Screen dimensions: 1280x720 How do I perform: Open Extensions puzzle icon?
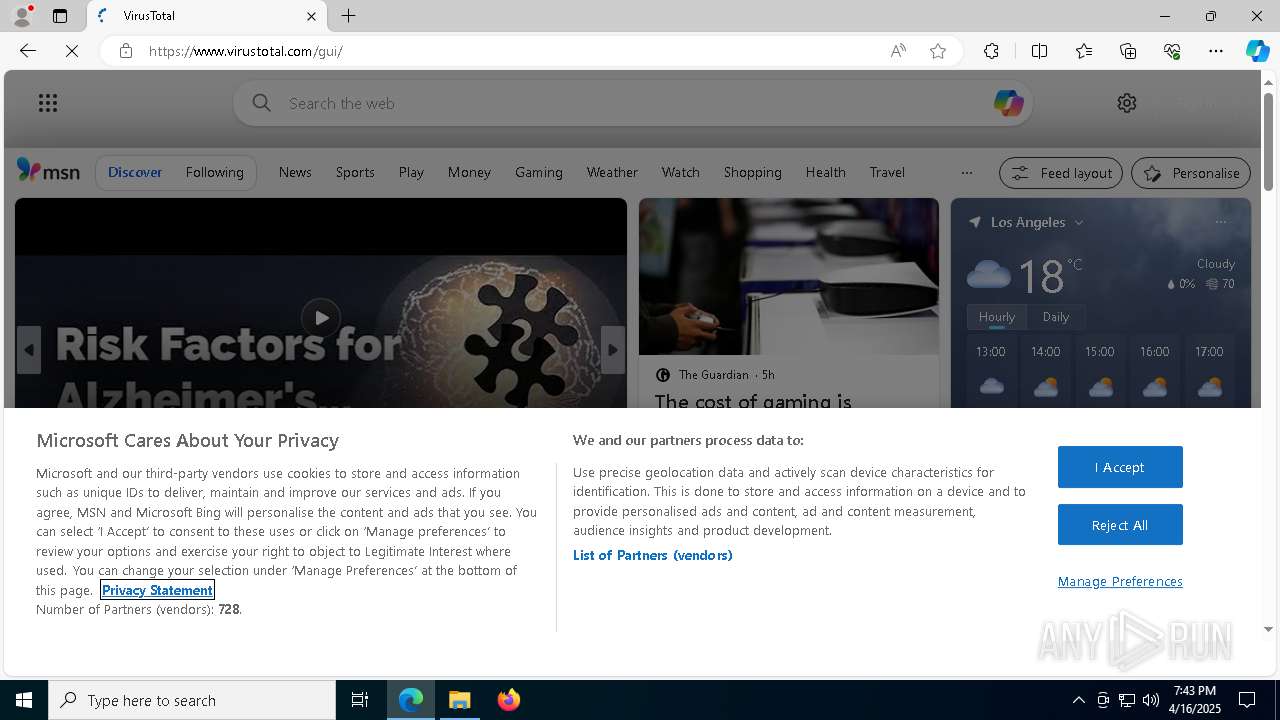click(991, 51)
